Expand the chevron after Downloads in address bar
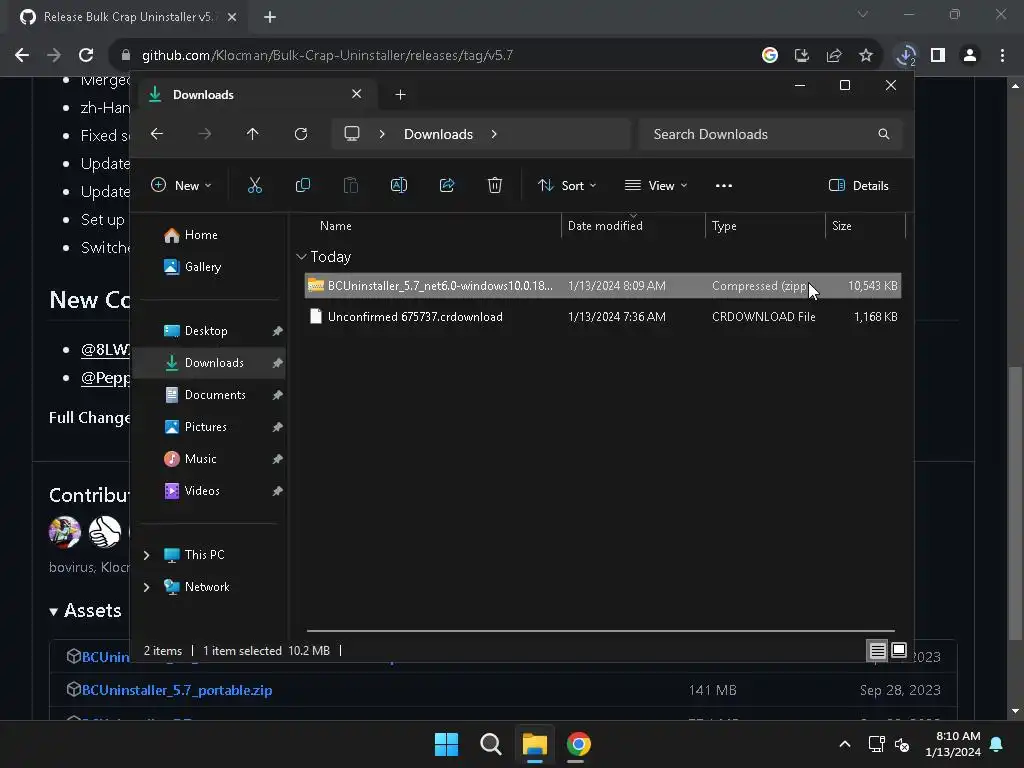This screenshot has height=768, width=1024. pos(494,134)
